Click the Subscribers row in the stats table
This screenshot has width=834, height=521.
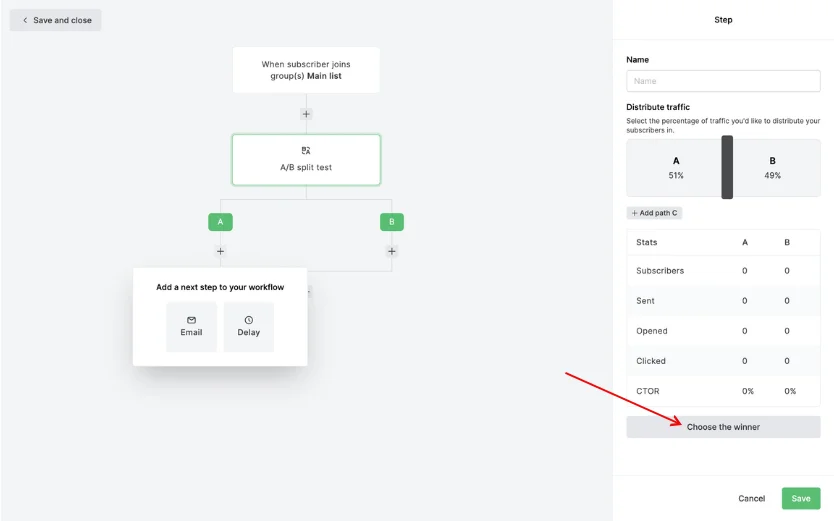coord(723,271)
